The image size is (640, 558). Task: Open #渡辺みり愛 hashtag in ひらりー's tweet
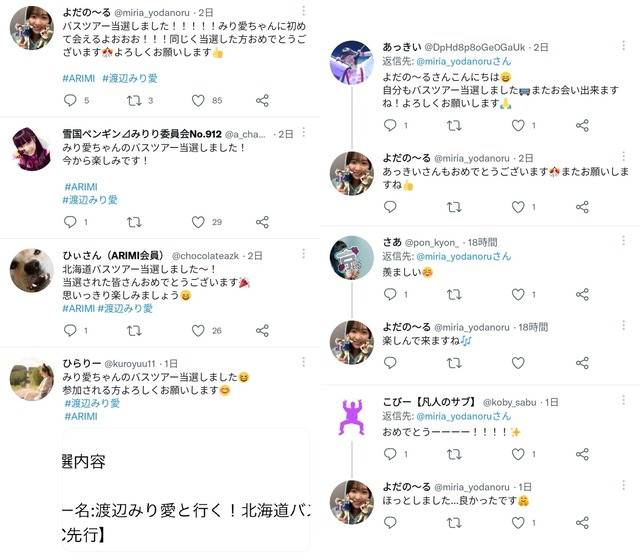click(92, 404)
